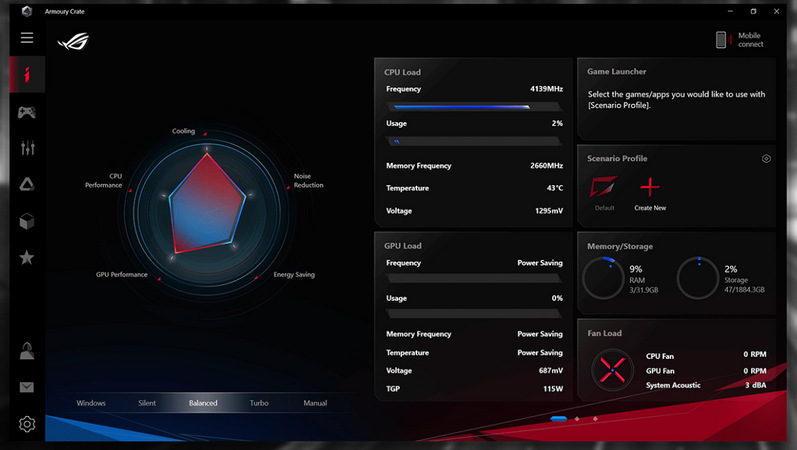Click the CPU Fan 0 RPM value

click(x=755, y=354)
